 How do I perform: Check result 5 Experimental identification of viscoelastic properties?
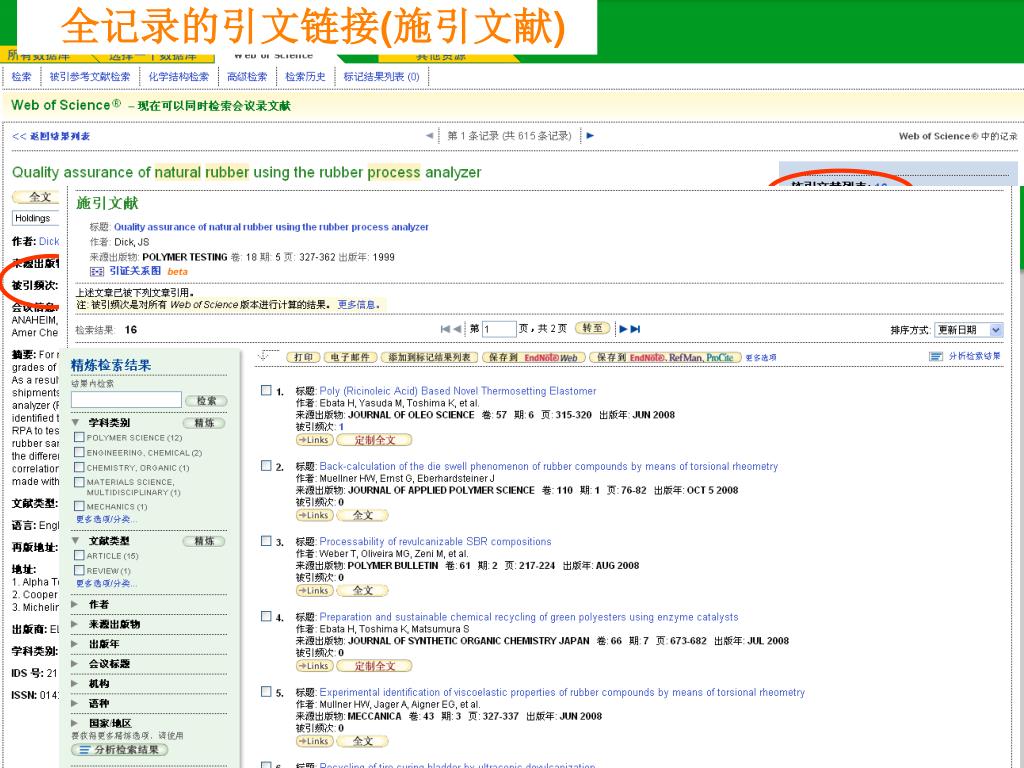point(266,692)
